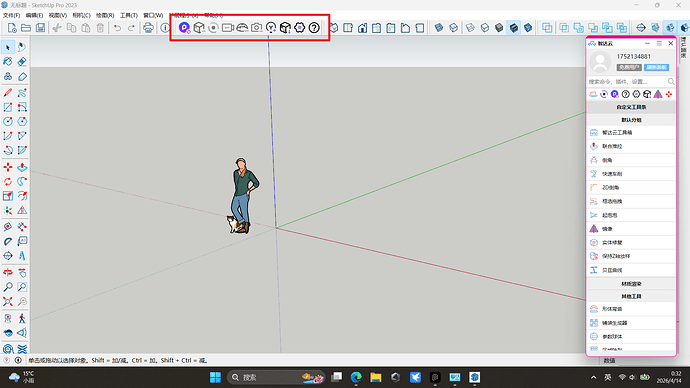Open the 绘图(R) menu

(105, 15)
